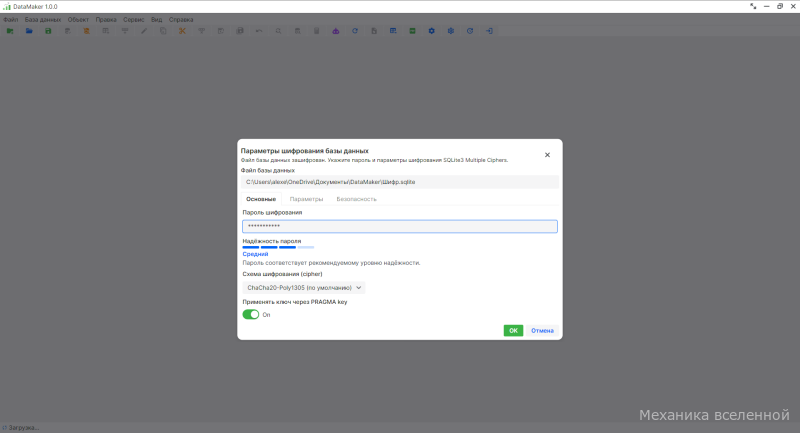Click the blue clock history icon
The height and width of the screenshot is (433, 800).
click(x=470, y=31)
